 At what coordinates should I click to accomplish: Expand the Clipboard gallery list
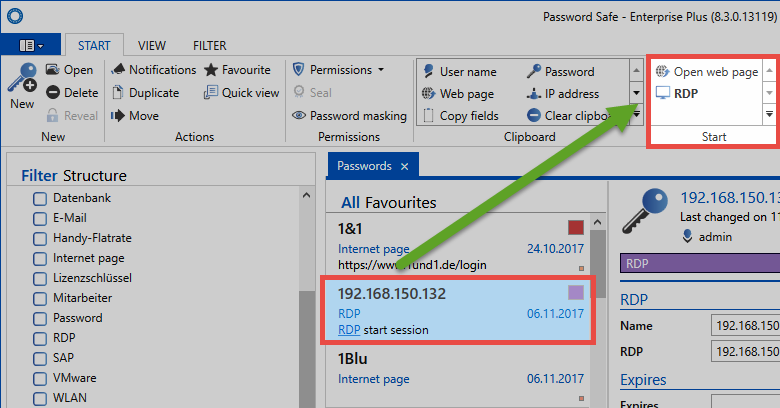[636, 114]
